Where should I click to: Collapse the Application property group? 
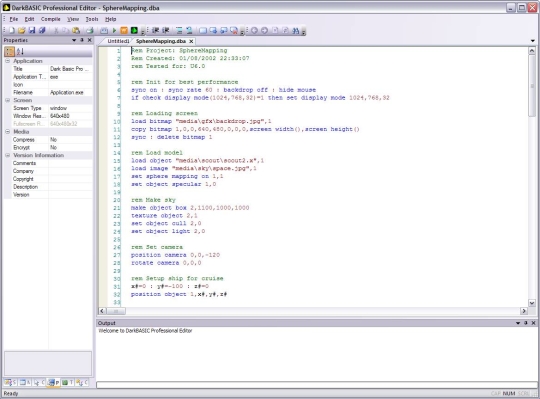tap(8, 61)
